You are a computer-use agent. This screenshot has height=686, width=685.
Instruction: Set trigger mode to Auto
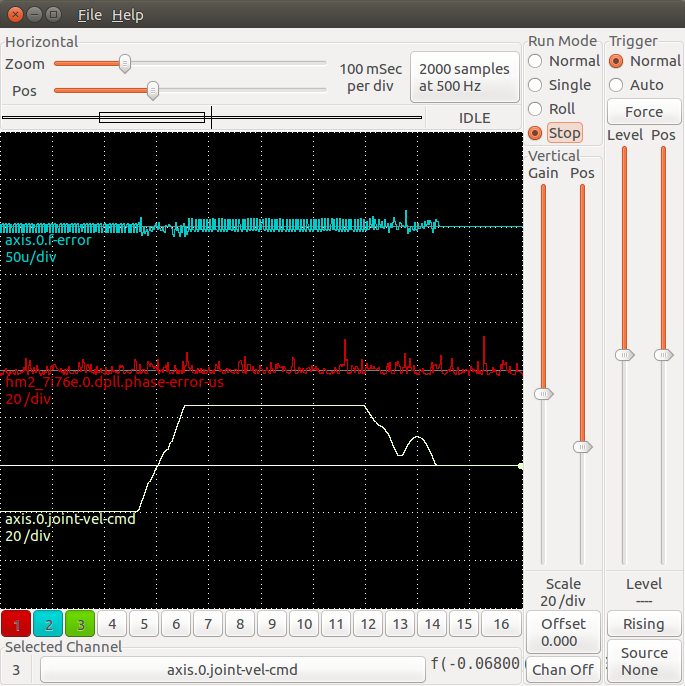click(x=636, y=85)
